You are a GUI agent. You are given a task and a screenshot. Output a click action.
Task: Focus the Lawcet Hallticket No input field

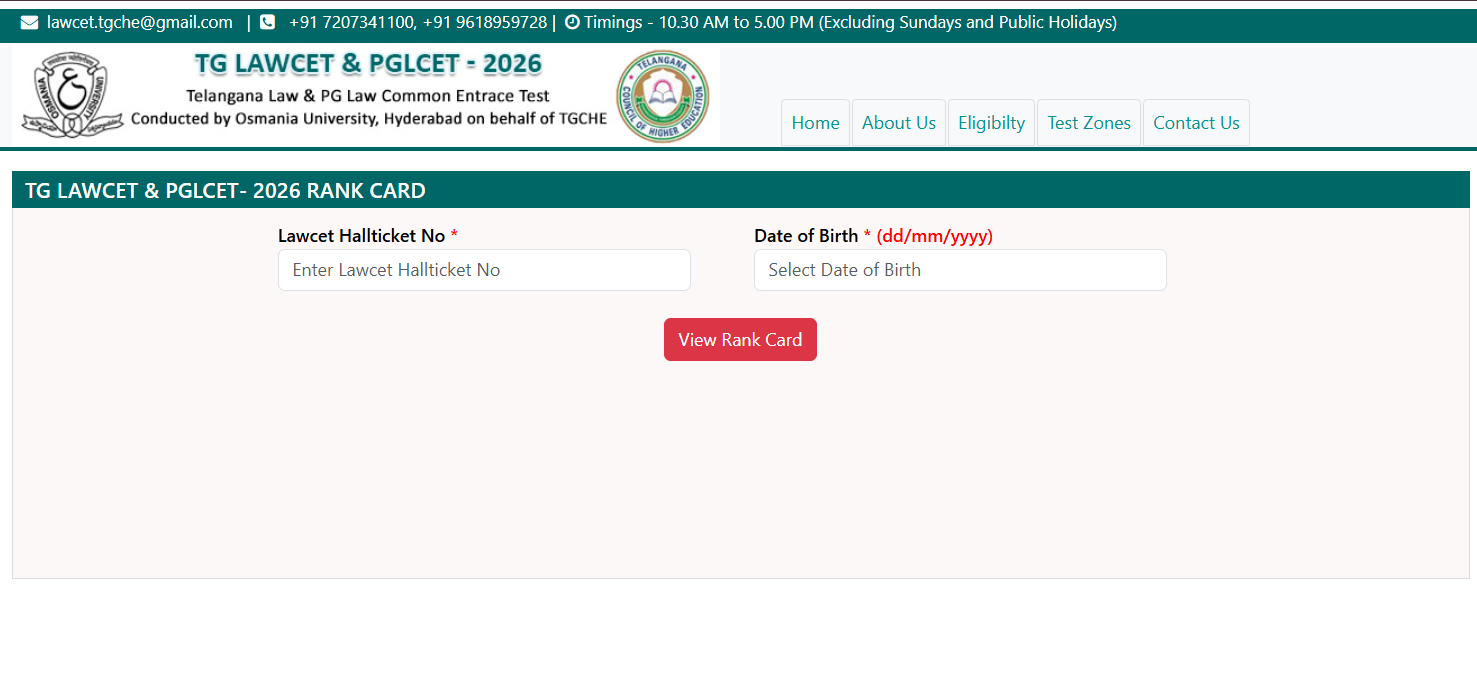[x=484, y=270]
